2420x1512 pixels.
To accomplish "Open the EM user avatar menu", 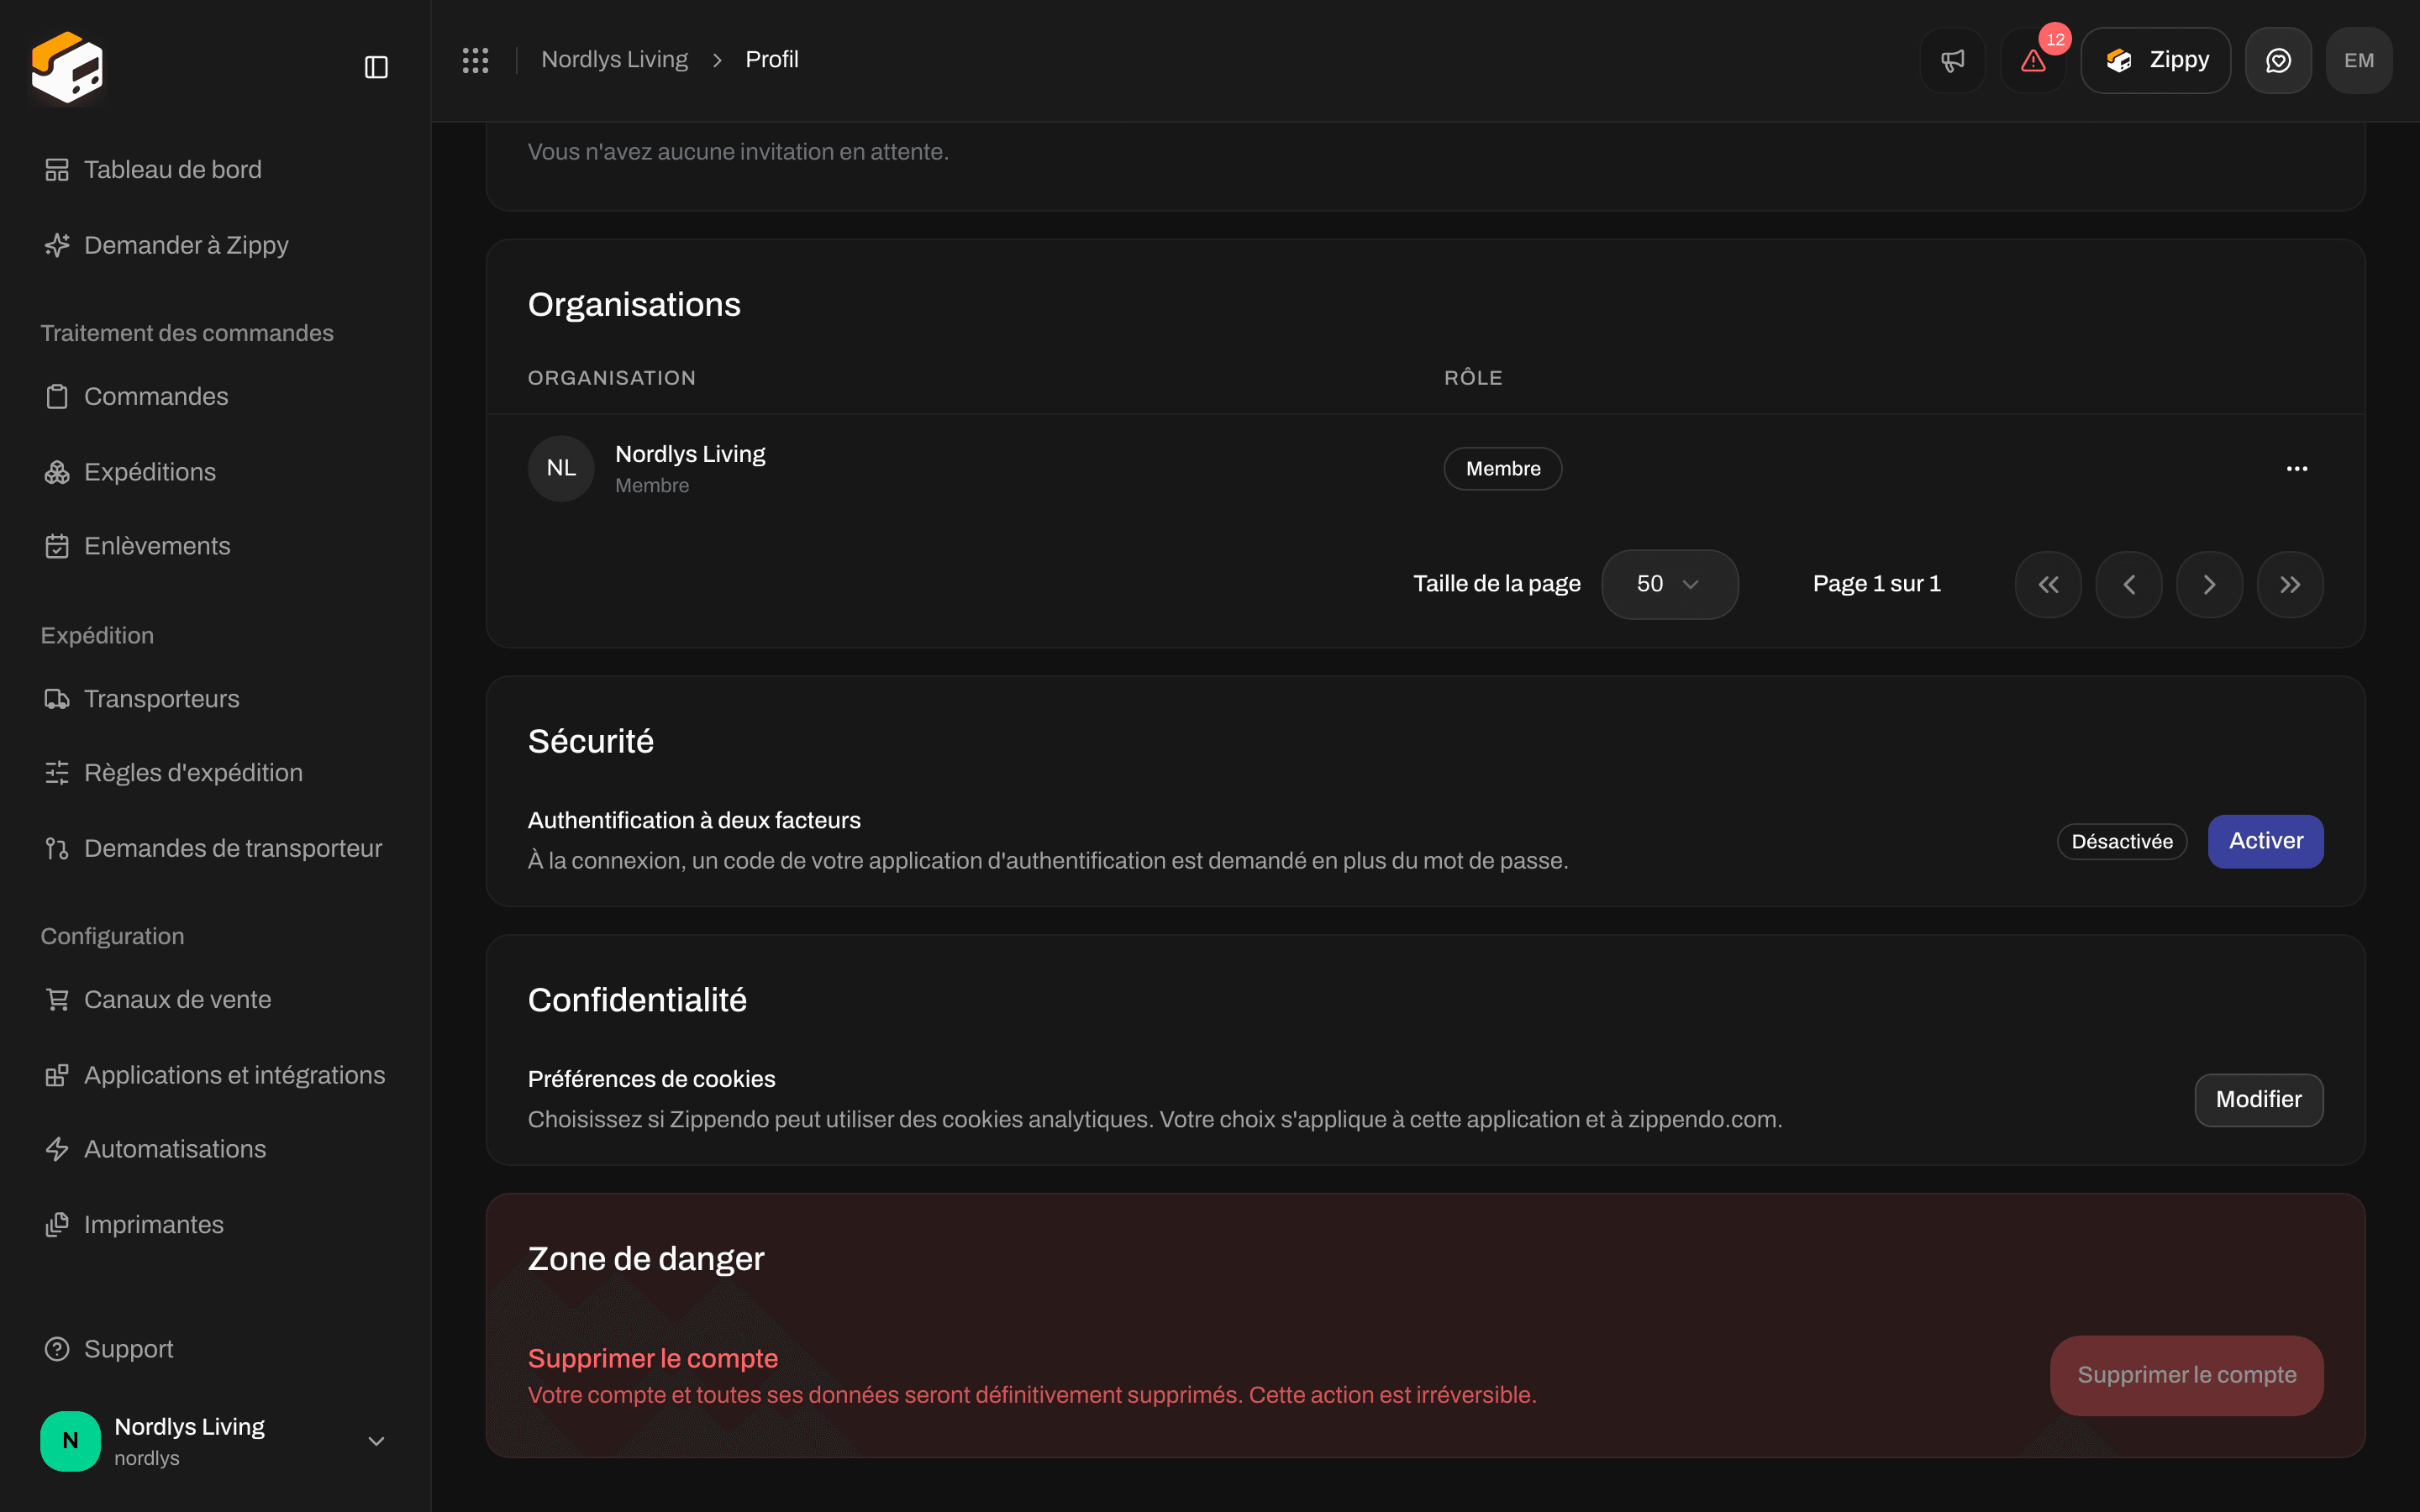I will (x=2359, y=60).
